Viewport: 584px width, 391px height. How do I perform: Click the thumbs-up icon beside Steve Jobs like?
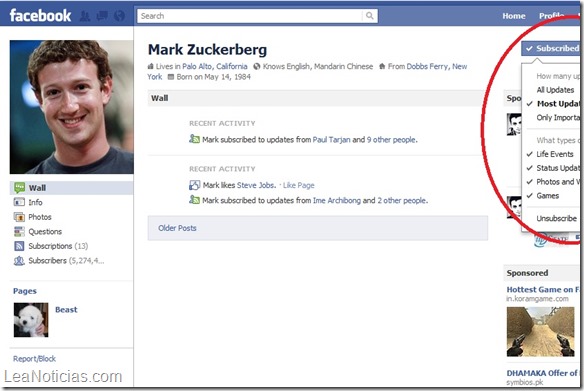[x=194, y=185]
